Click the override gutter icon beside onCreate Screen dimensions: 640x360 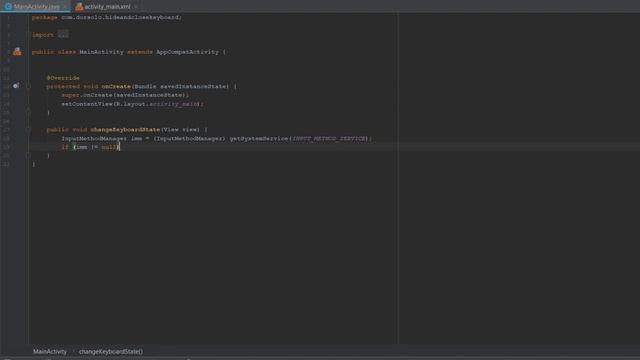click(x=16, y=86)
